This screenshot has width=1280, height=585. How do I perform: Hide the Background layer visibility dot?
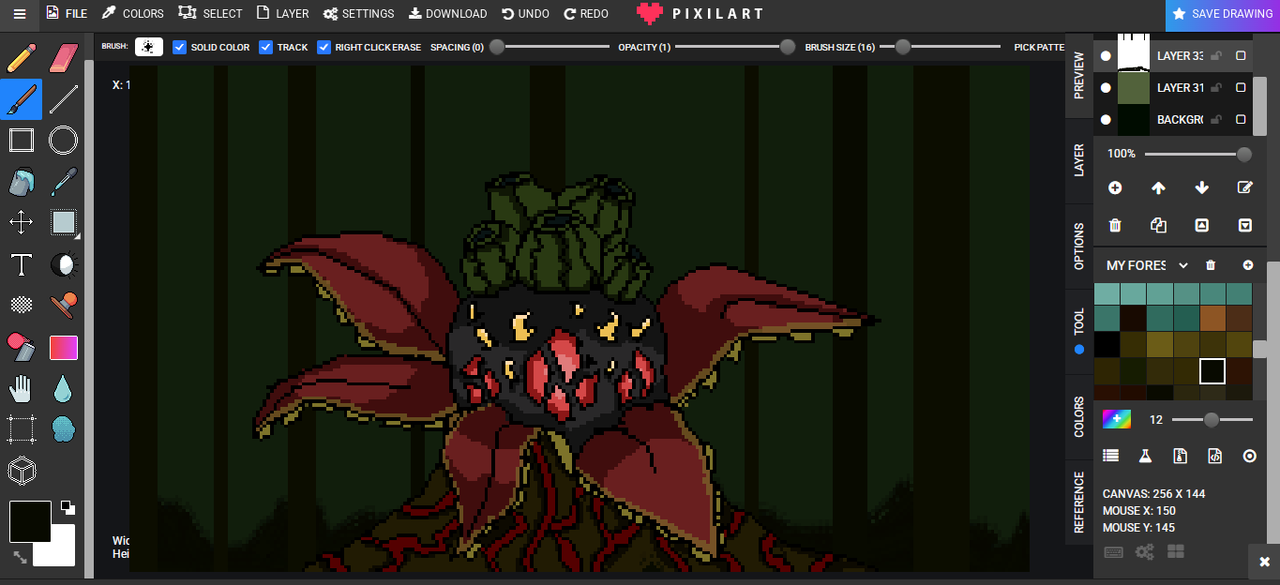(1105, 120)
